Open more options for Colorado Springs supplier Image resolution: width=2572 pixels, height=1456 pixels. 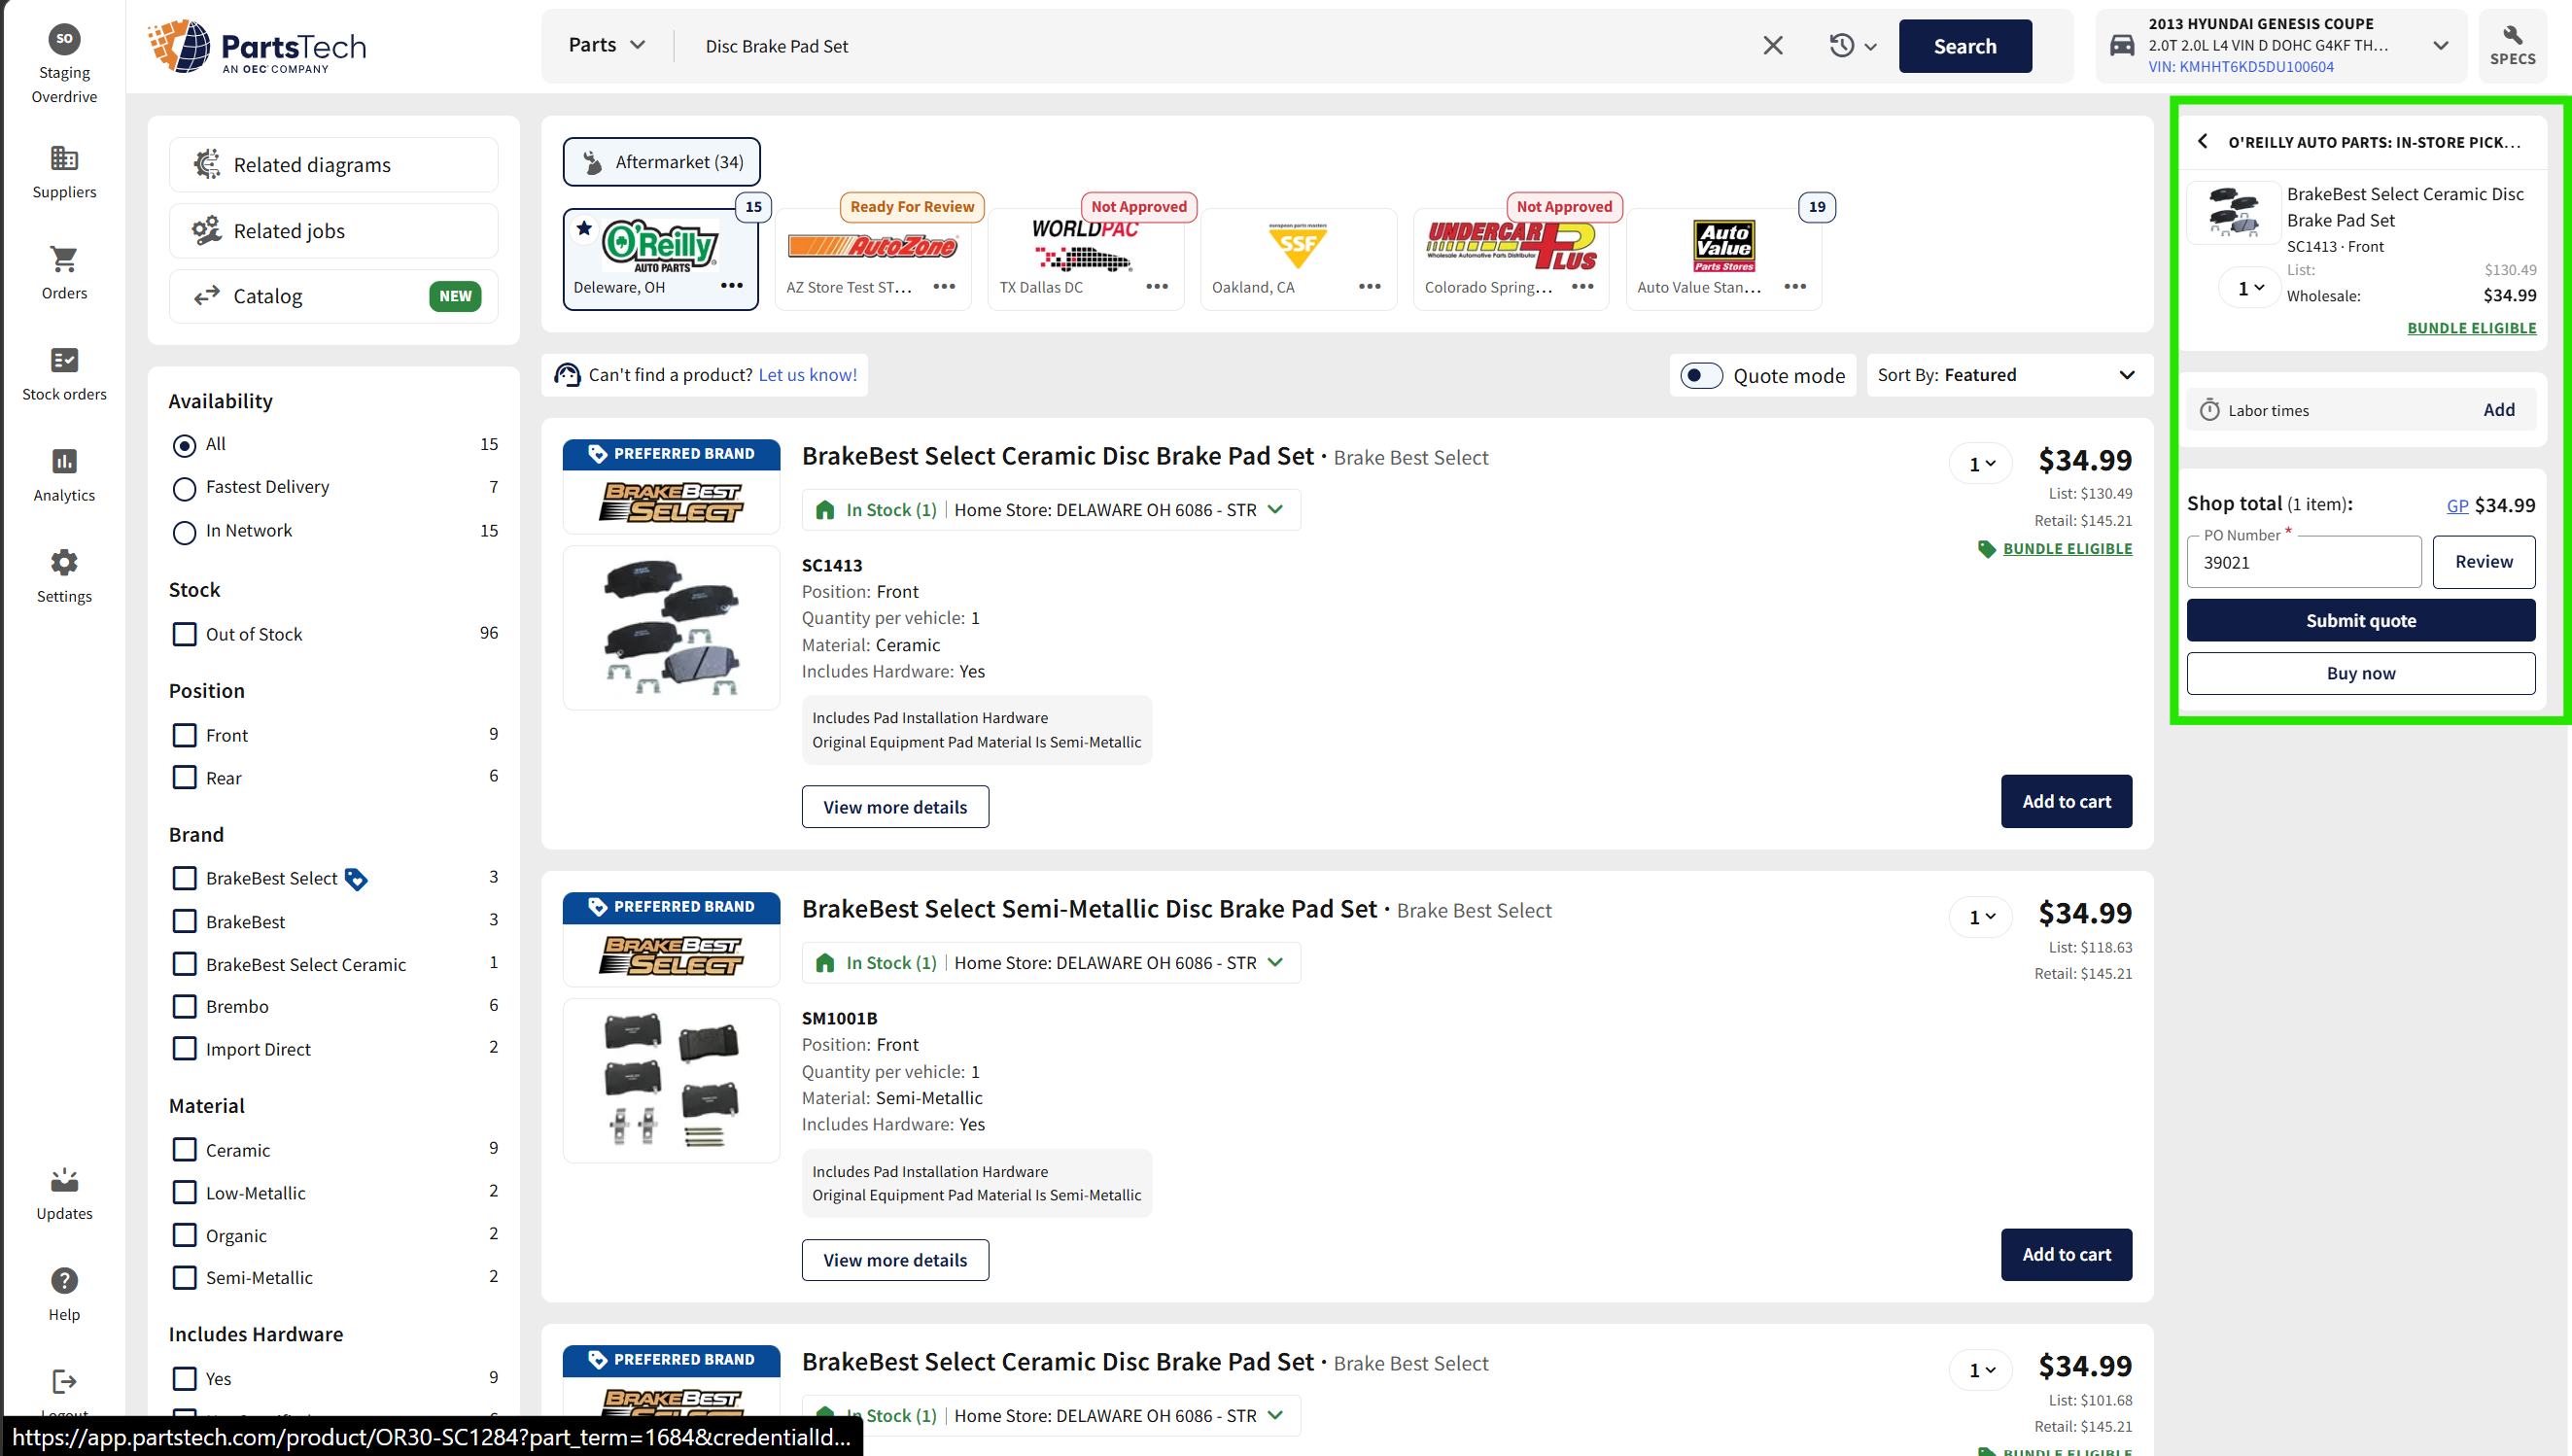1583,286
